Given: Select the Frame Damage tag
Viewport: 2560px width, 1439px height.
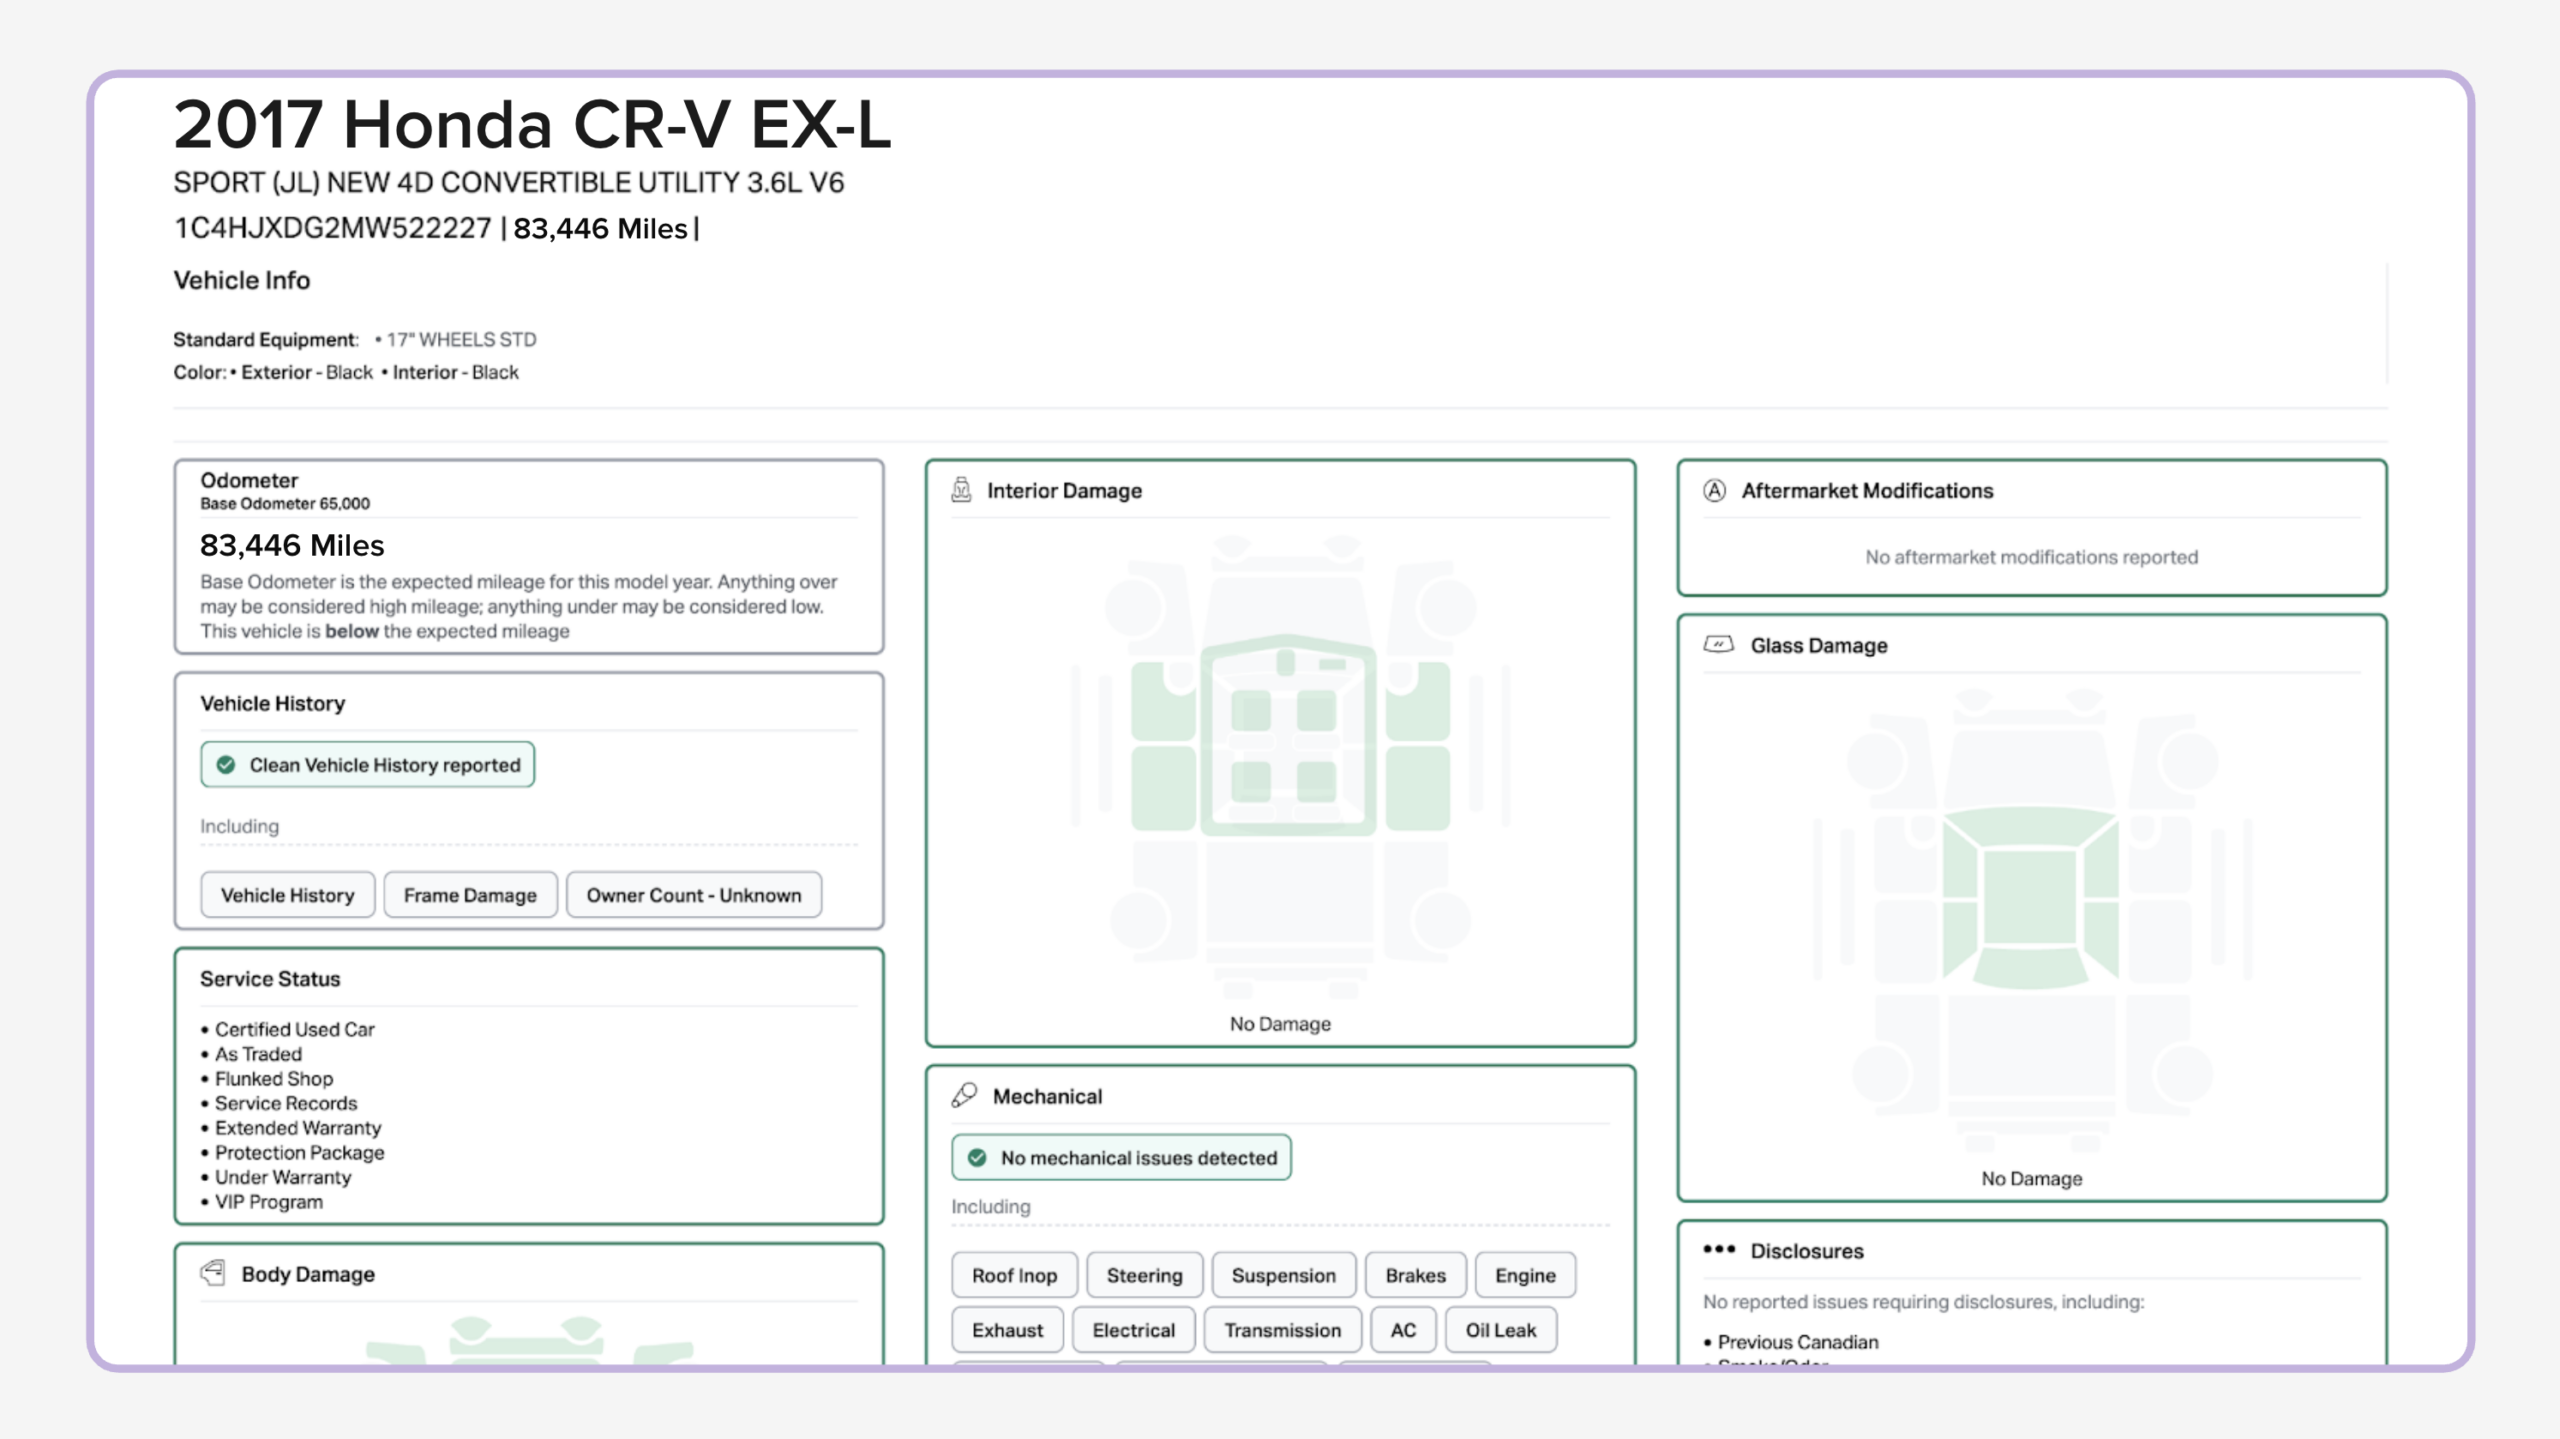Looking at the screenshot, I should click(470, 895).
